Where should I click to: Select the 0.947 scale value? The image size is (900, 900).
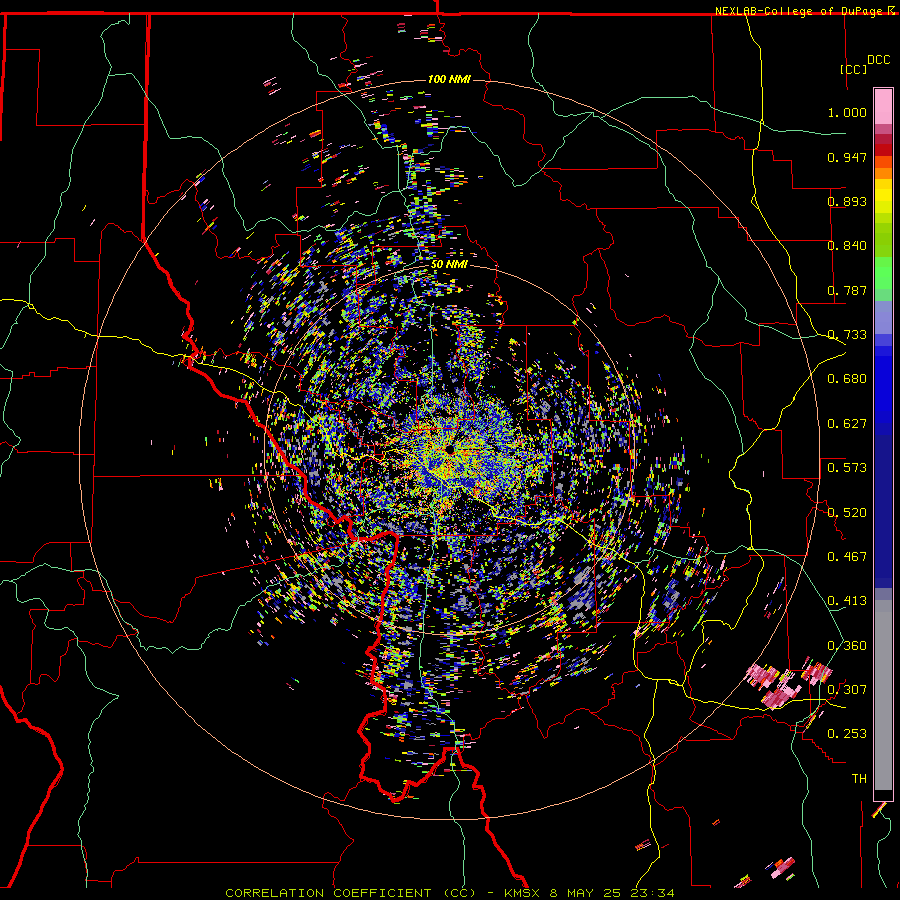847,157
